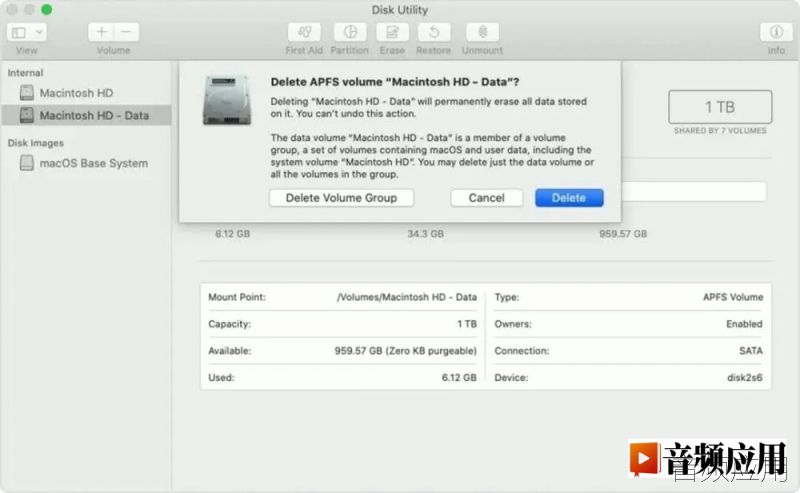Viewport: 800px width, 493px height.
Task: Click the APFS Volume type value
Action: click(733, 297)
